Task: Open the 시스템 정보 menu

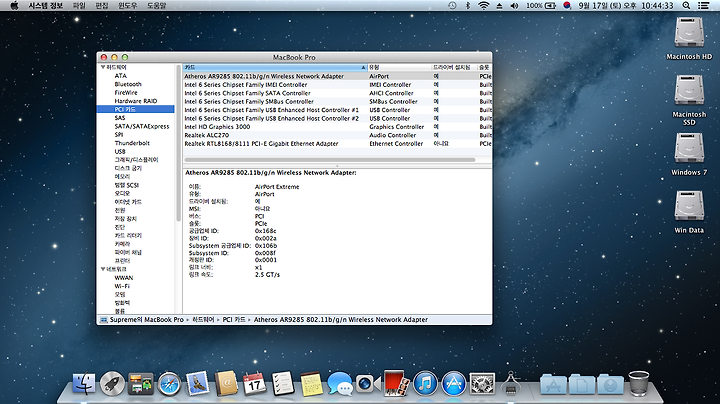Action: tap(45, 6)
